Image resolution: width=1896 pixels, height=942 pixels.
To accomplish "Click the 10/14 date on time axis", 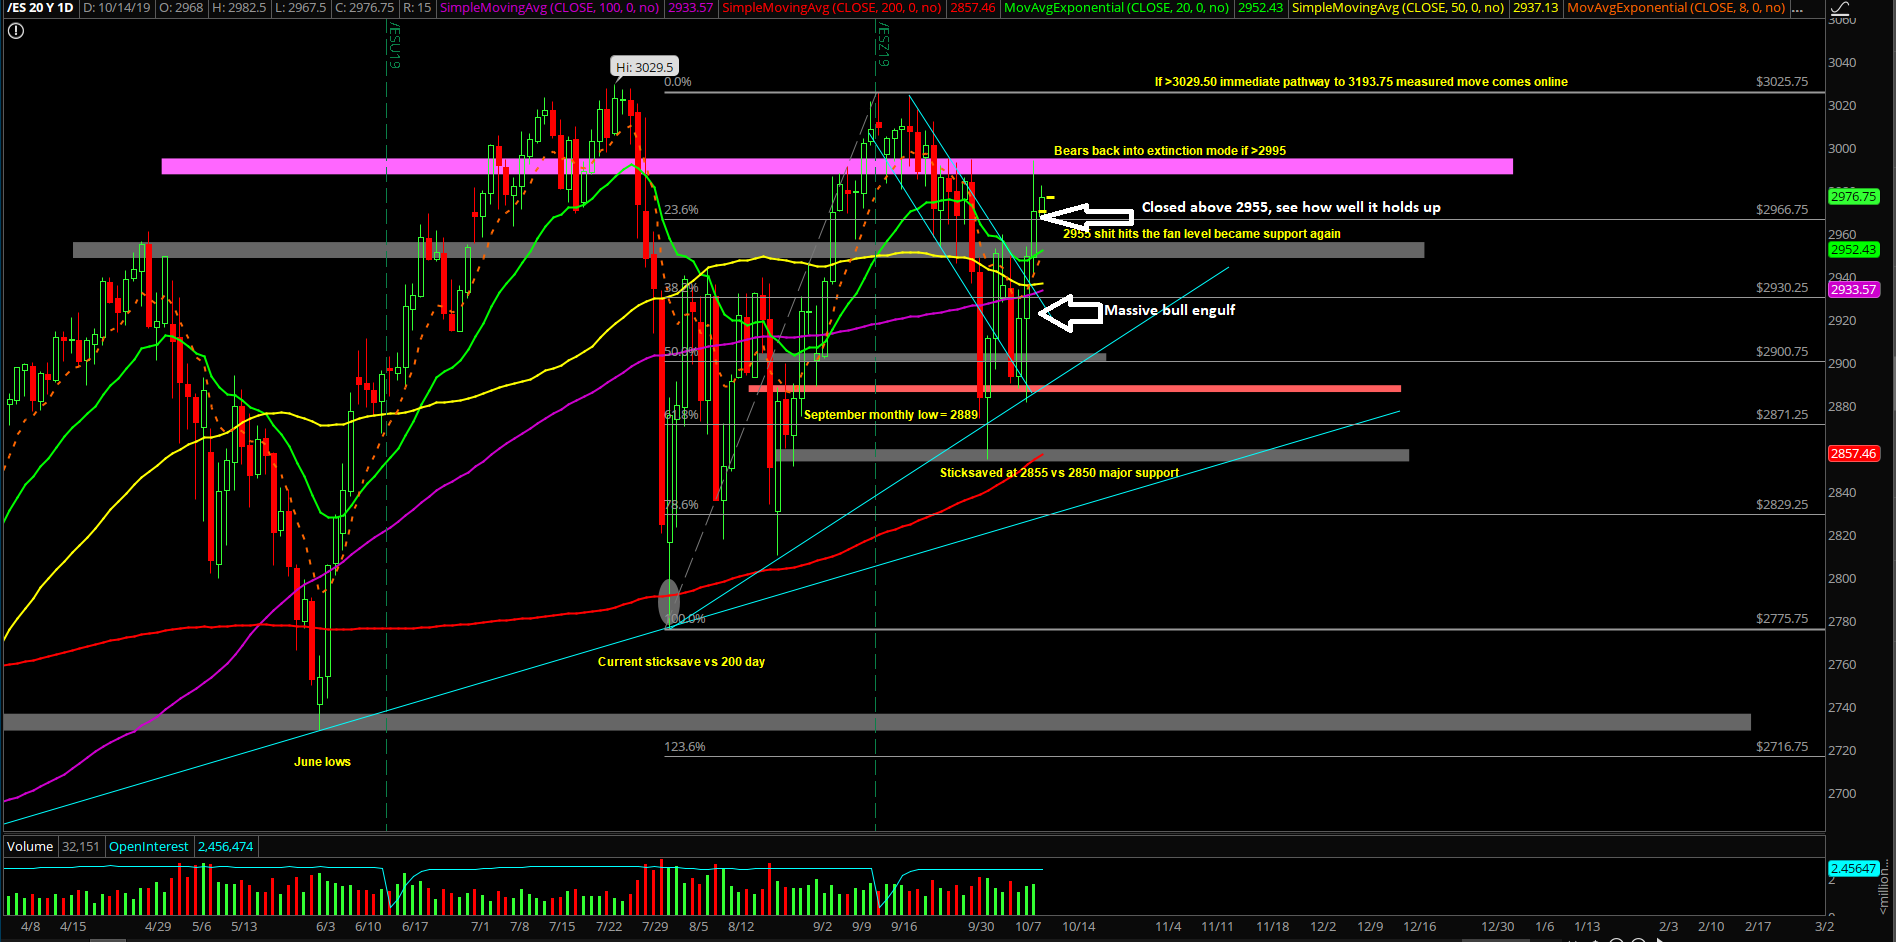I will (x=1078, y=927).
